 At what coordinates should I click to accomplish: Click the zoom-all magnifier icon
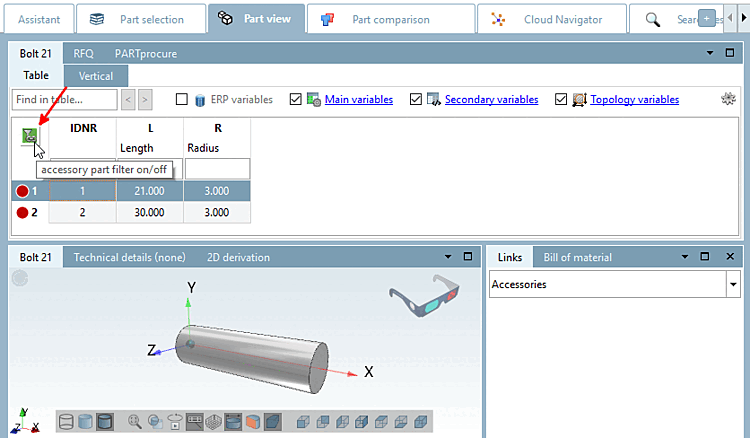coord(135,422)
